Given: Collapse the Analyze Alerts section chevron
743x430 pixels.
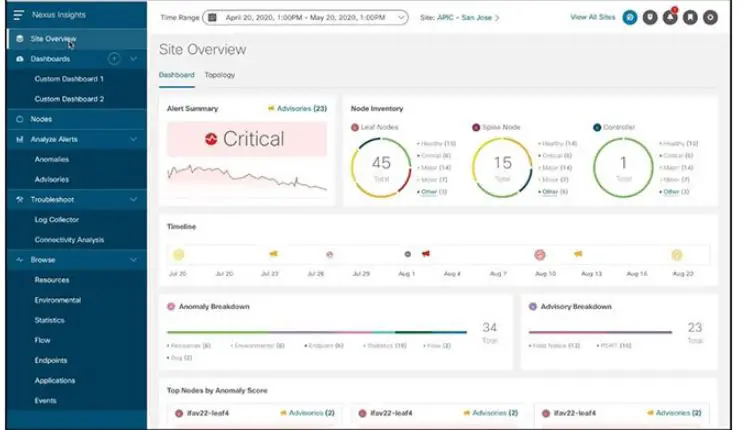Looking at the screenshot, I should (x=134, y=139).
